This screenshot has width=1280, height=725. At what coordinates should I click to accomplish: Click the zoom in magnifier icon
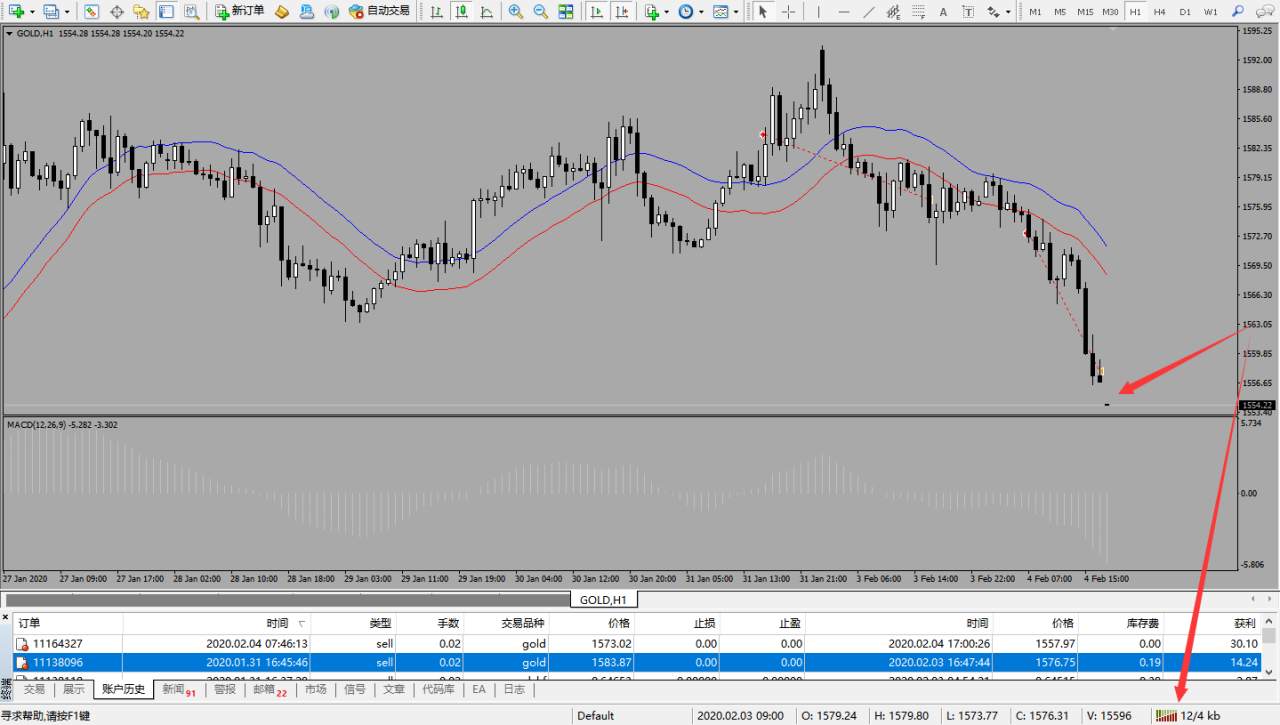point(515,12)
